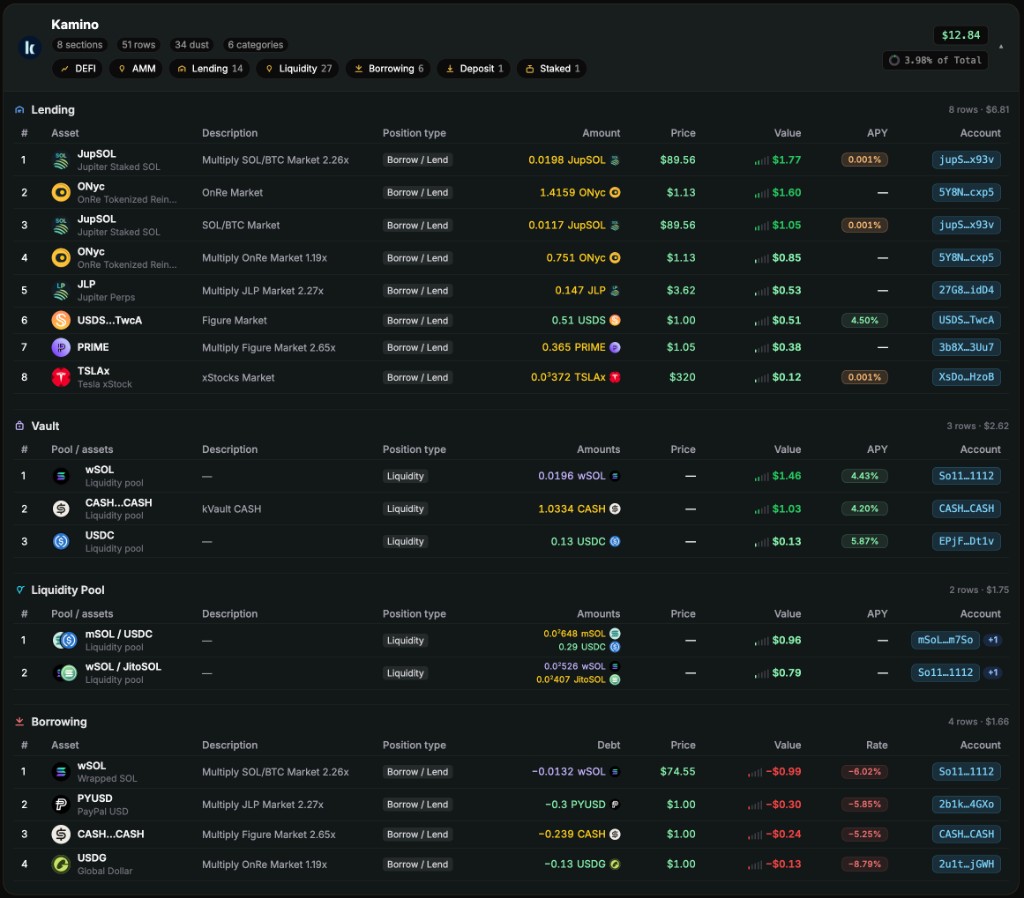Click JLP Jupiter Perps token icon
Image resolution: width=1024 pixels, height=898 pixels.
[x=61, y=291]
